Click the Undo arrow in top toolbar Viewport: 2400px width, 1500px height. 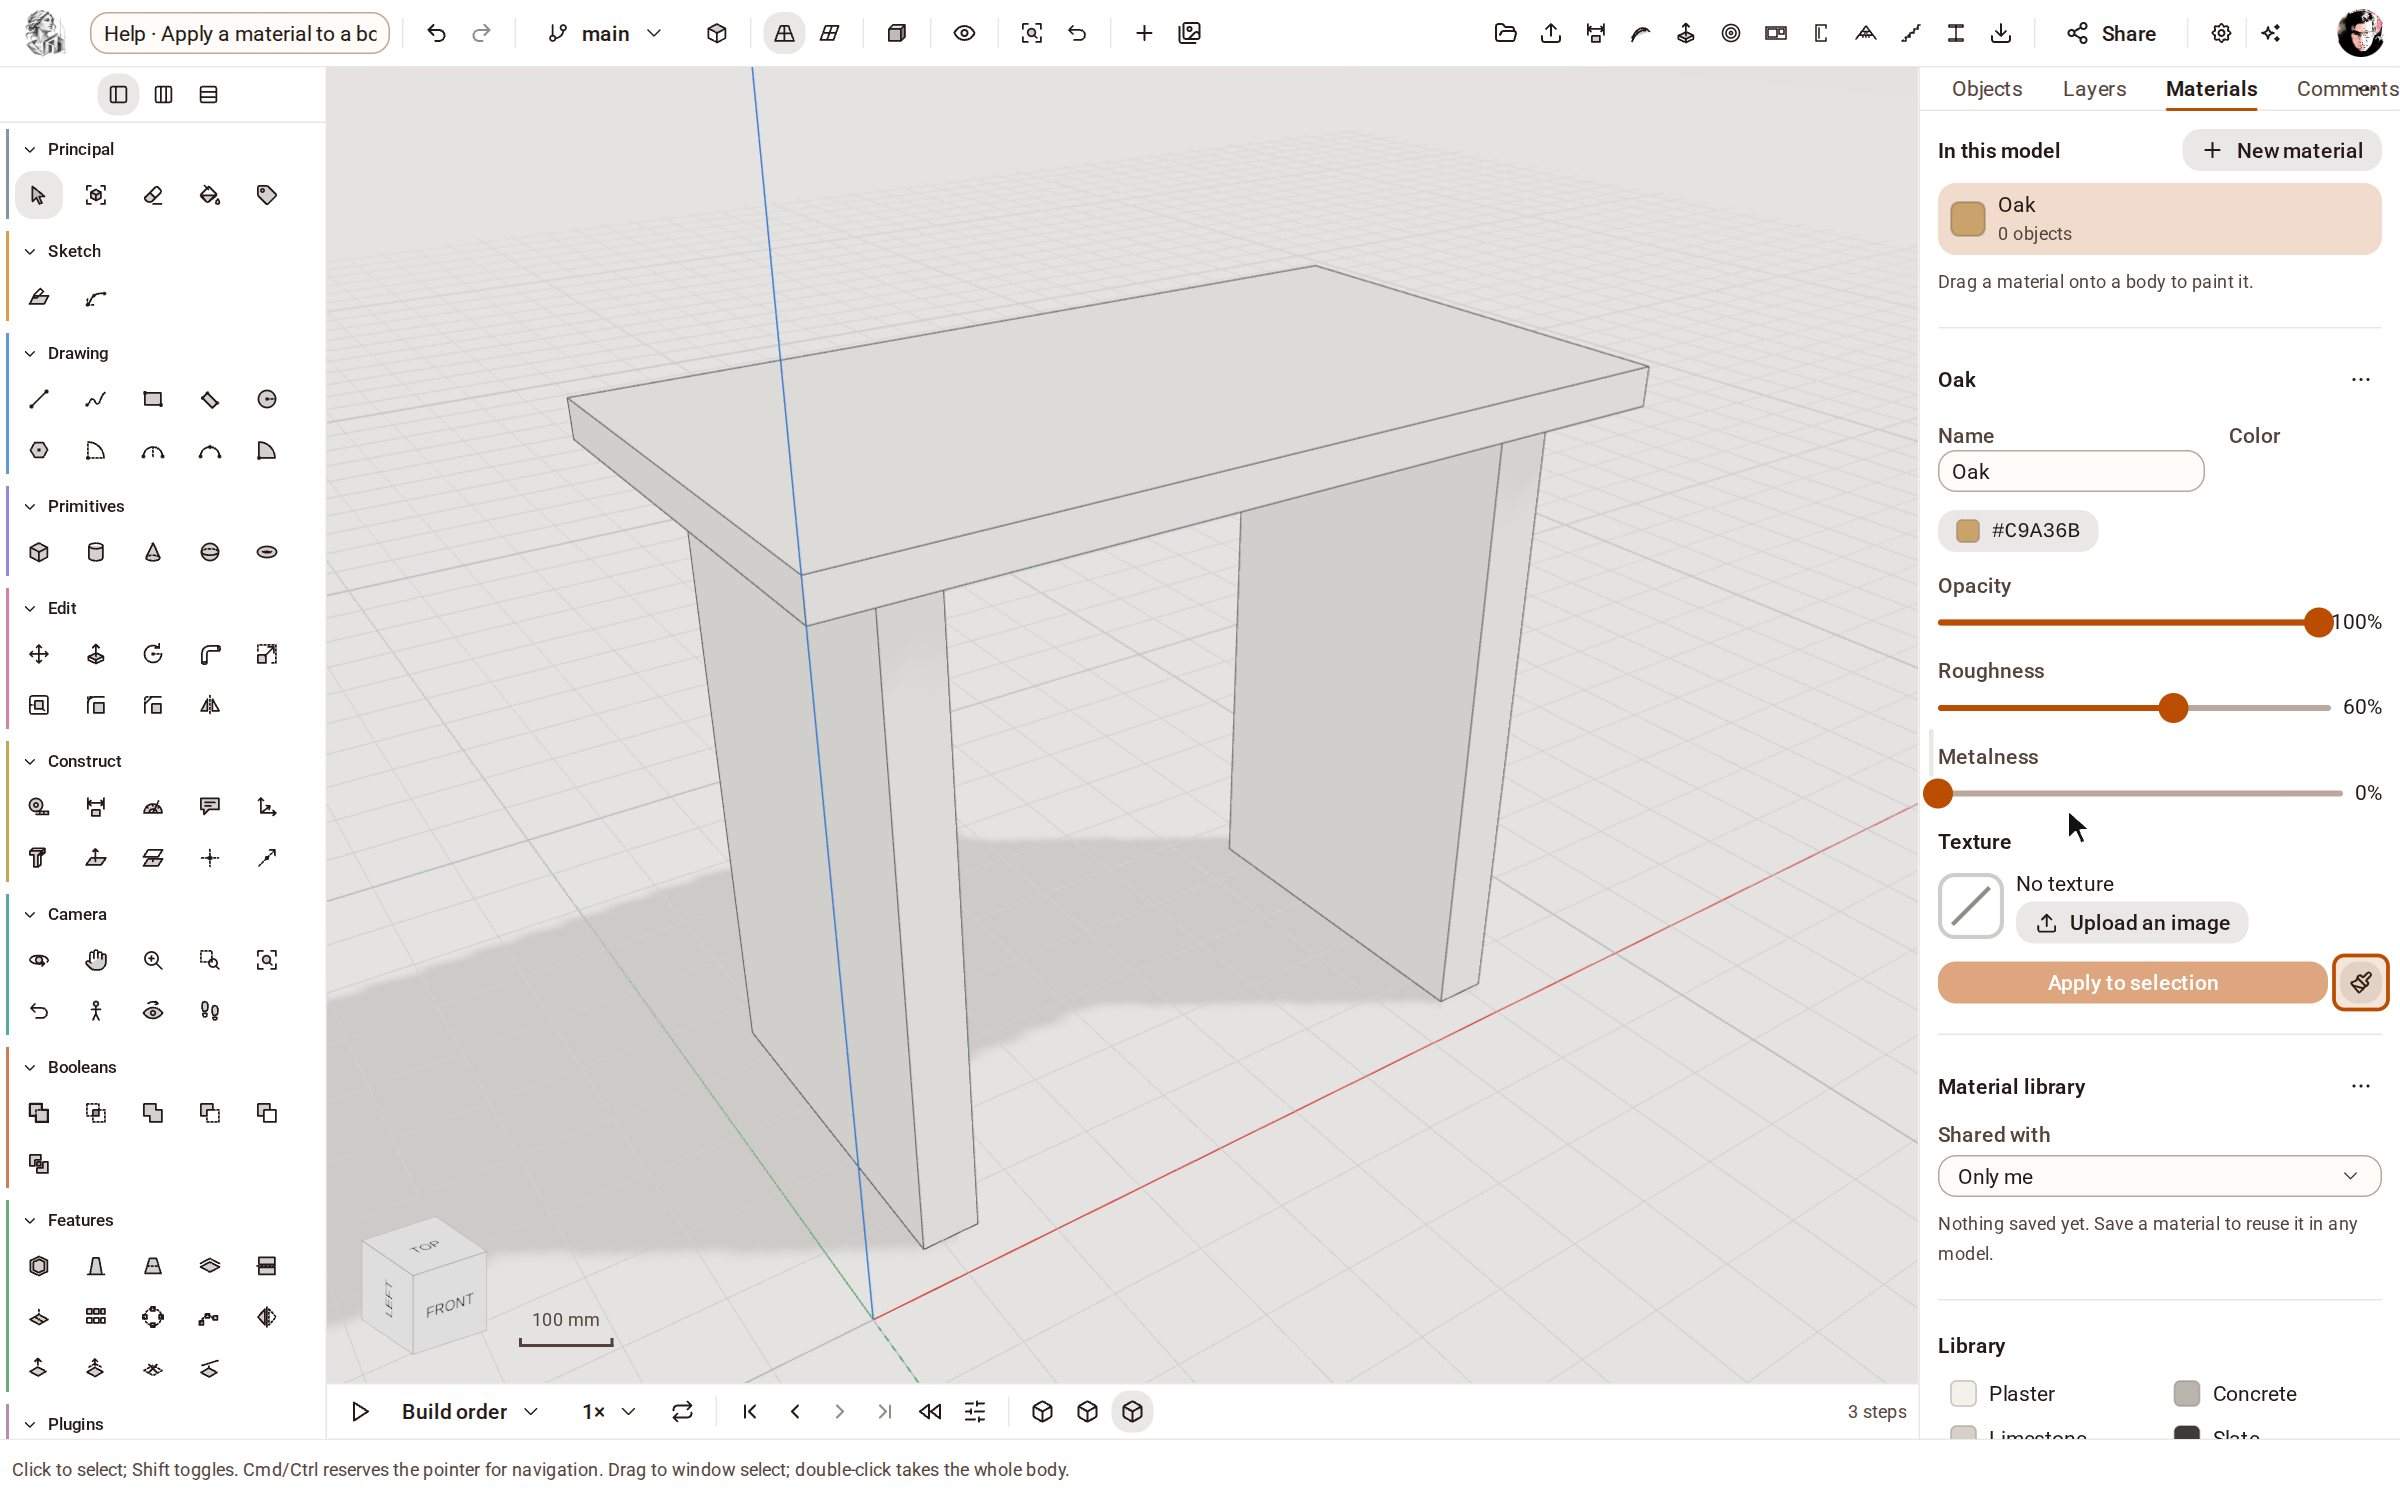[x=436, y=33]
